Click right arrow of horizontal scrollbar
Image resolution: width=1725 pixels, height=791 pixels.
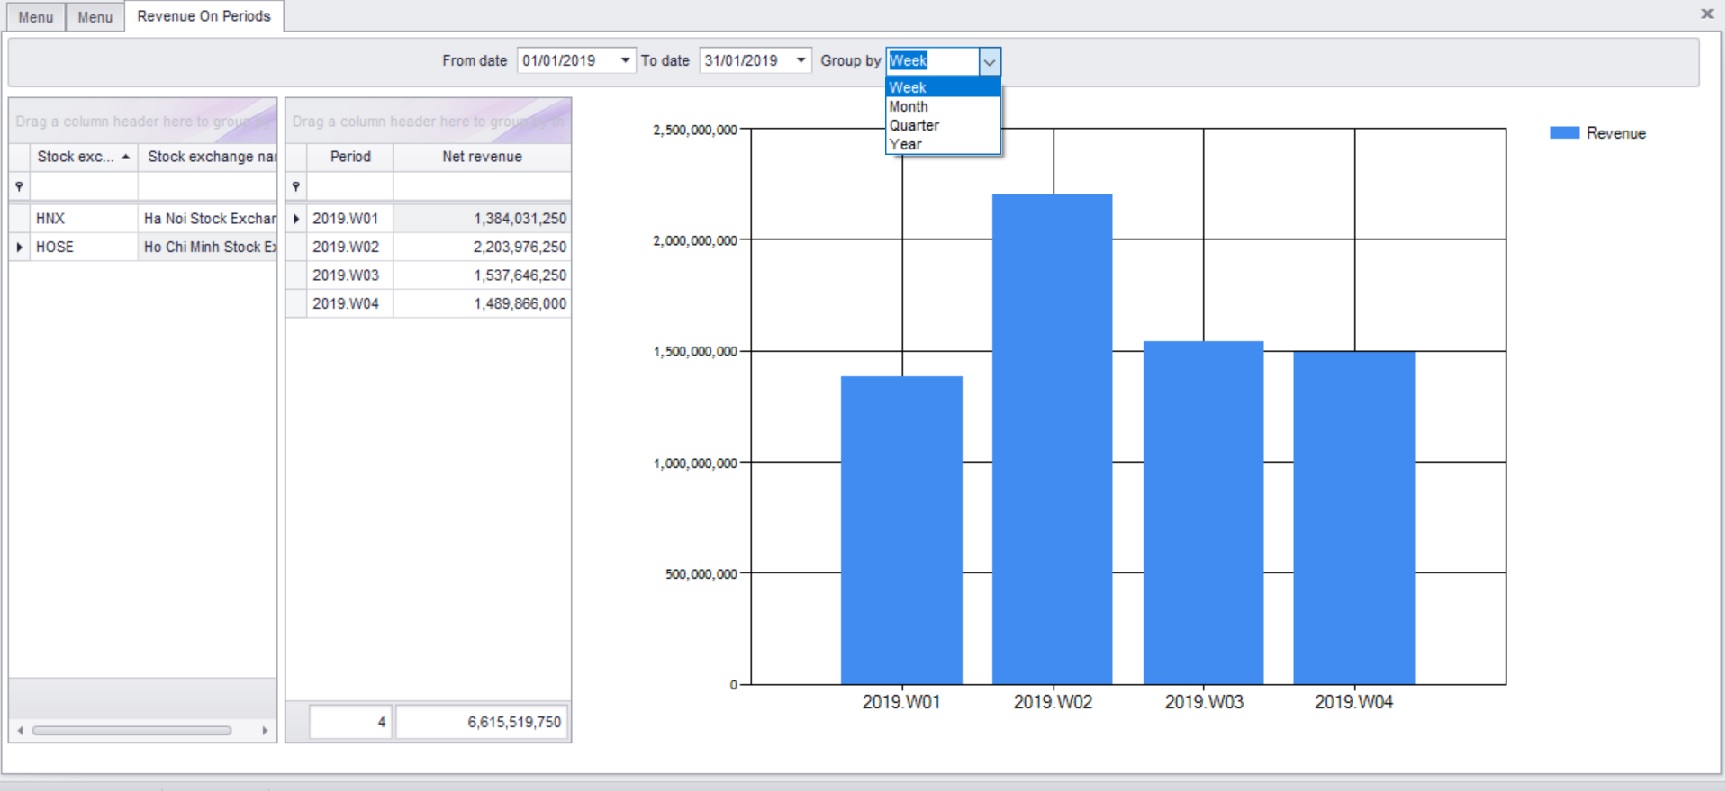click(265, 731)
